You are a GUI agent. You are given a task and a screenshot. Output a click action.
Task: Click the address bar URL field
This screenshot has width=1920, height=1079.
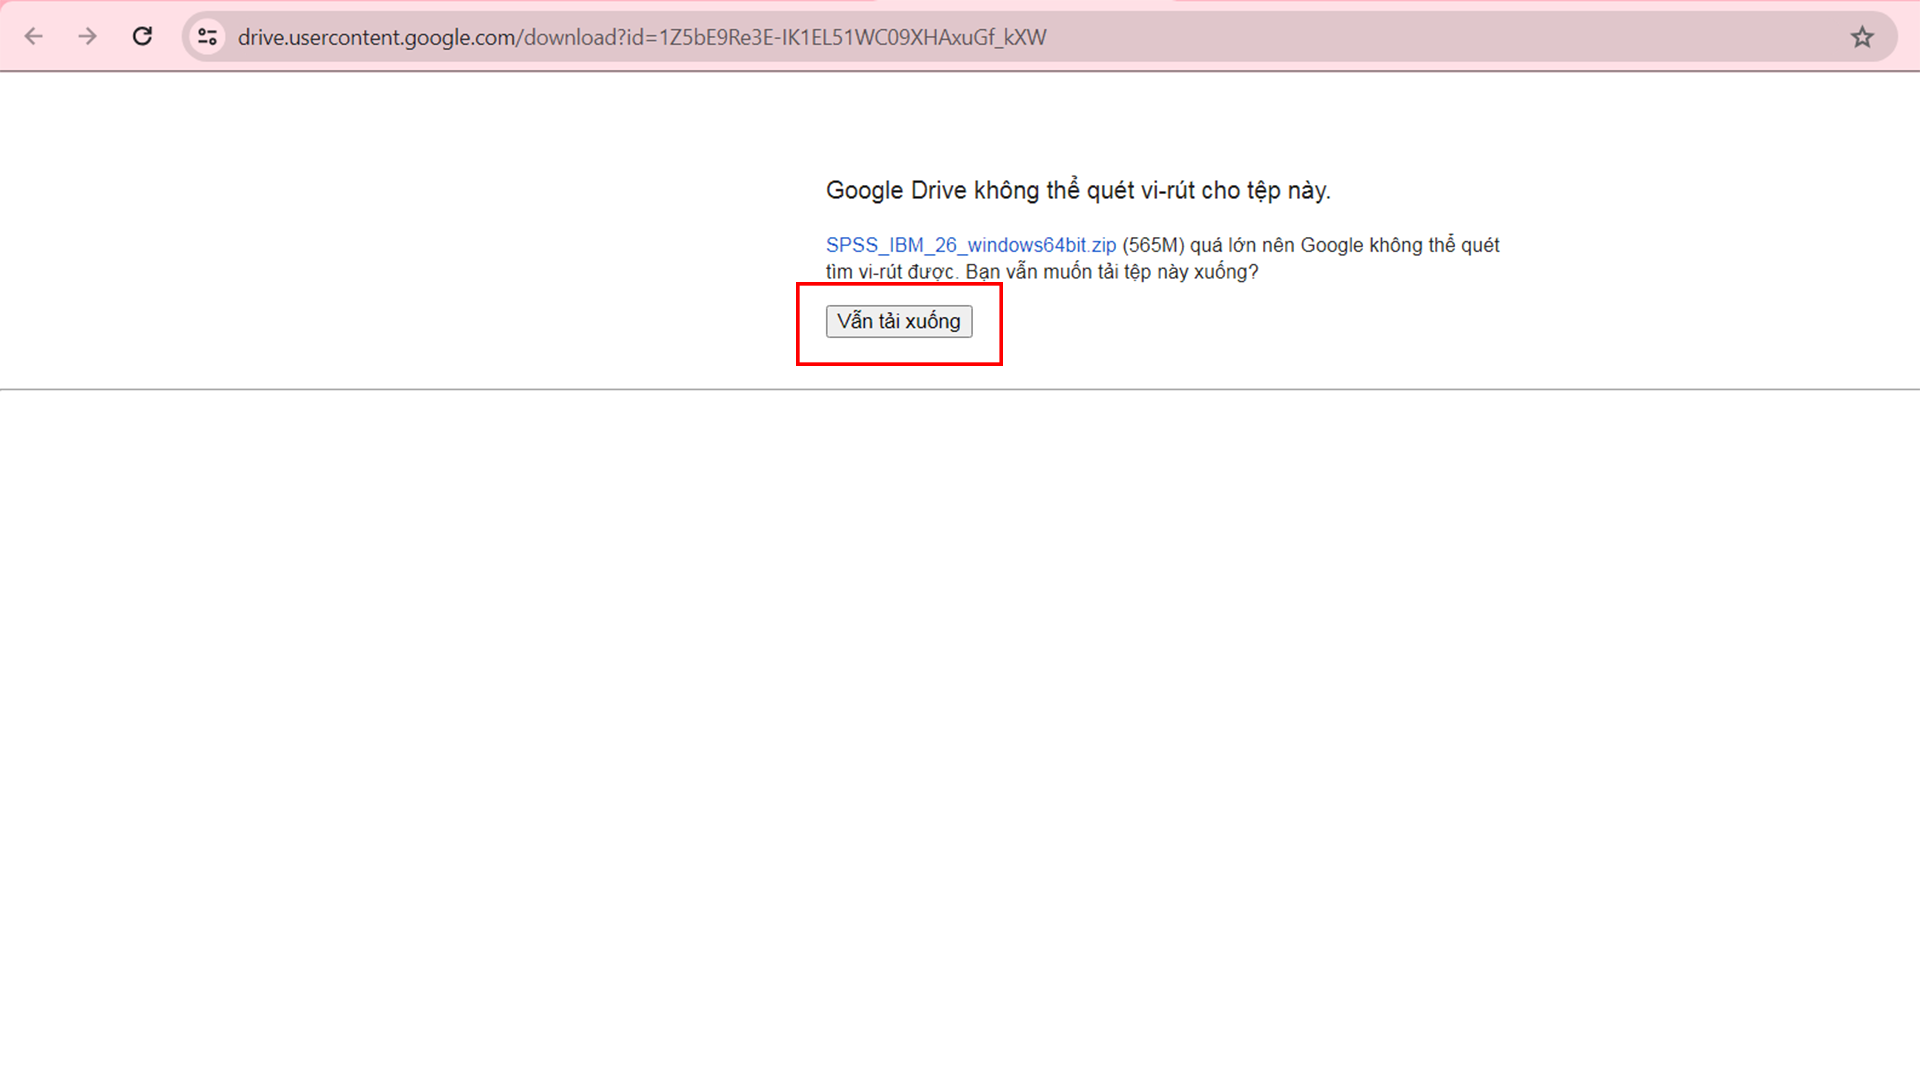pos(1040,37)
